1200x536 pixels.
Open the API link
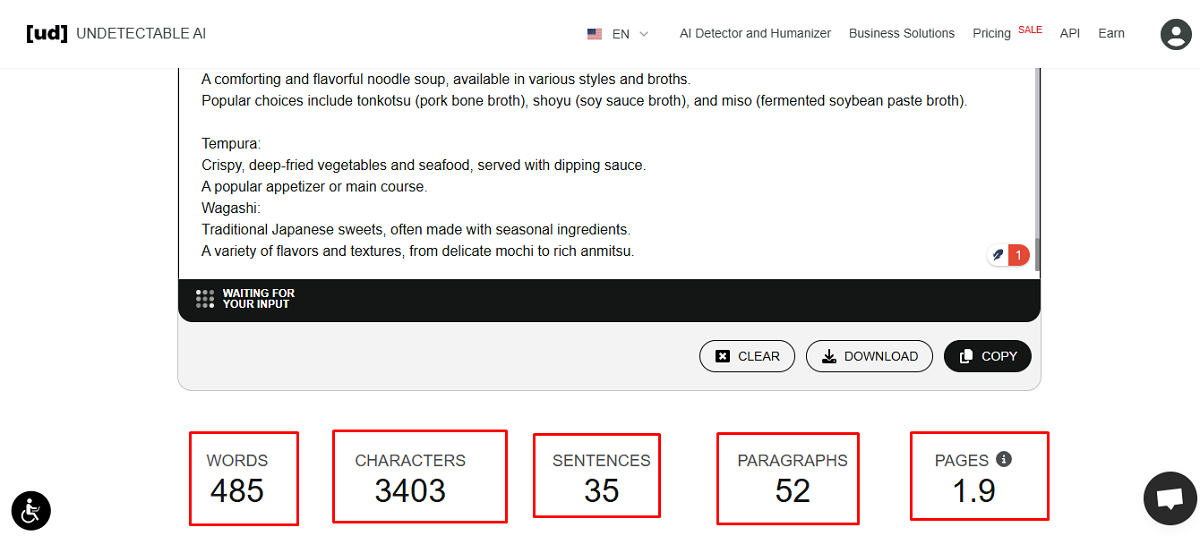click(x=1070, y=33)
